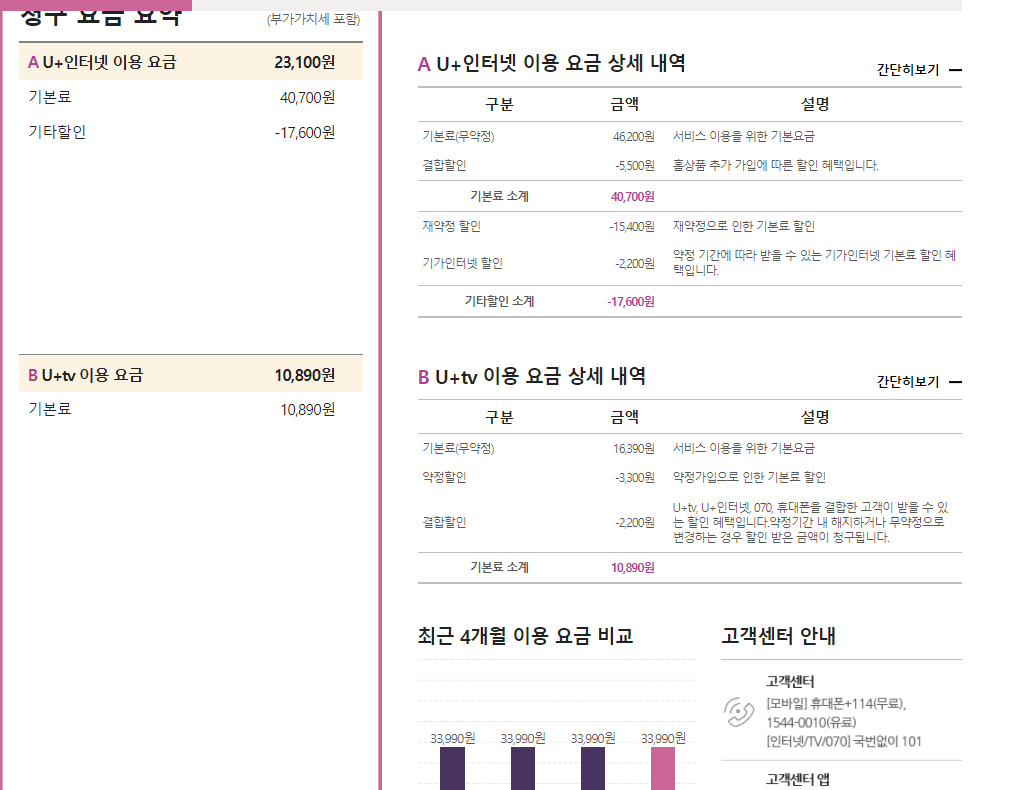Image resolution: width=1010 pixels, height=790 pixels.
Task: Click the minus icon beside the top 간단히보기
Action: pyautogui.click(x=956, y=70)
